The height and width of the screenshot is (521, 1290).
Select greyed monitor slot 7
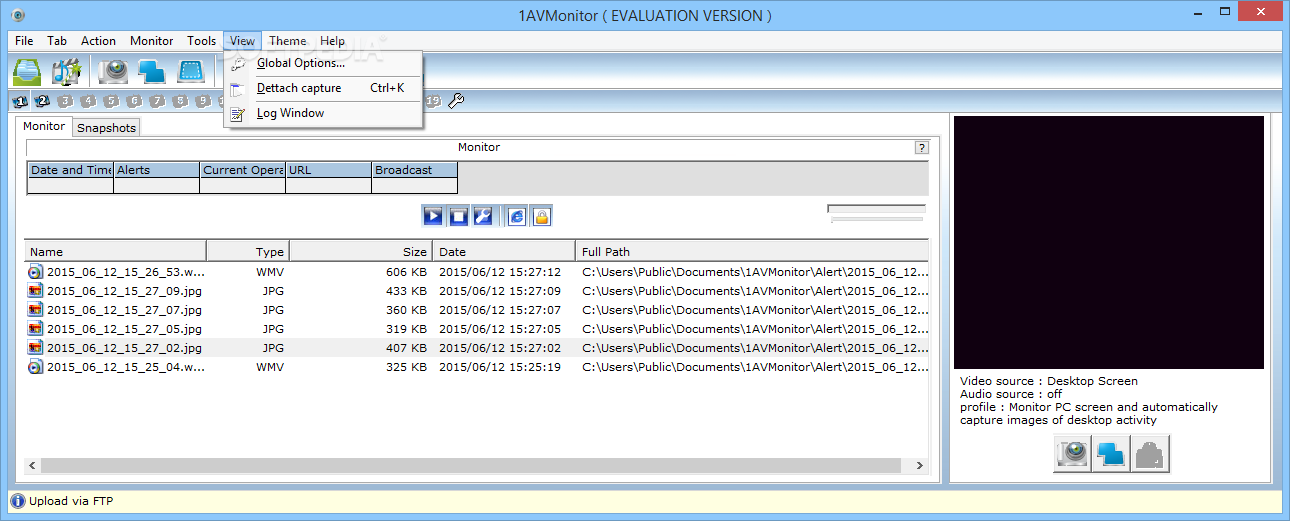point(158,101)
